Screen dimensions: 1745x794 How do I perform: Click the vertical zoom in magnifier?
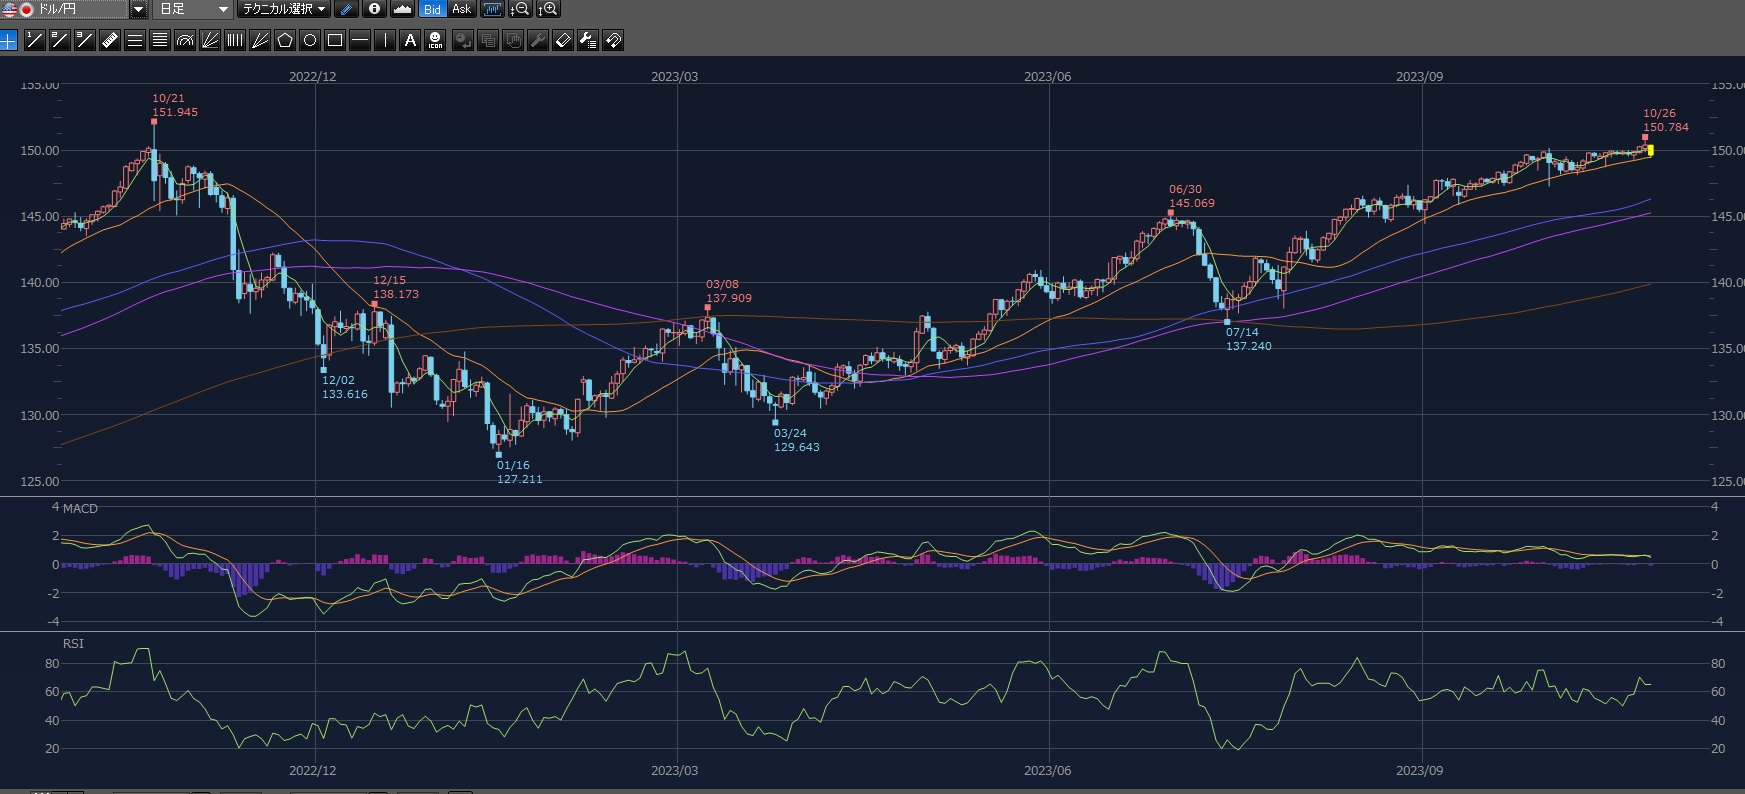tap(548, 9)
